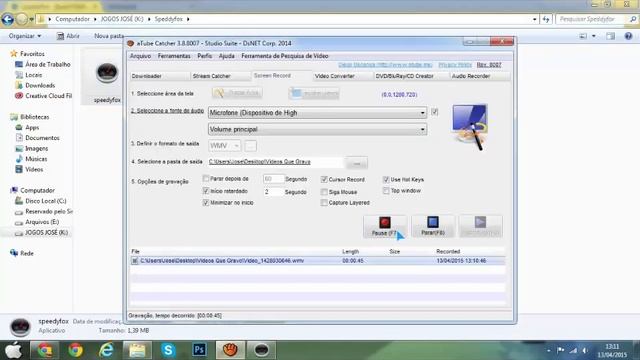Switch to Audio Recorder tab
This screenshot has width=640, height=360.
(480, 76)
